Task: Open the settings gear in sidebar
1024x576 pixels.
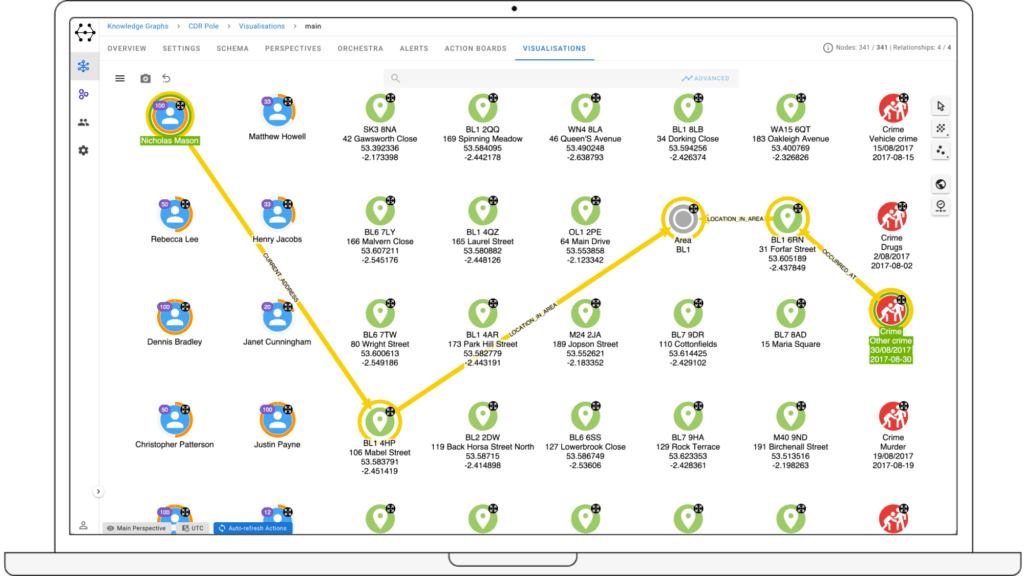Action: 84,150
